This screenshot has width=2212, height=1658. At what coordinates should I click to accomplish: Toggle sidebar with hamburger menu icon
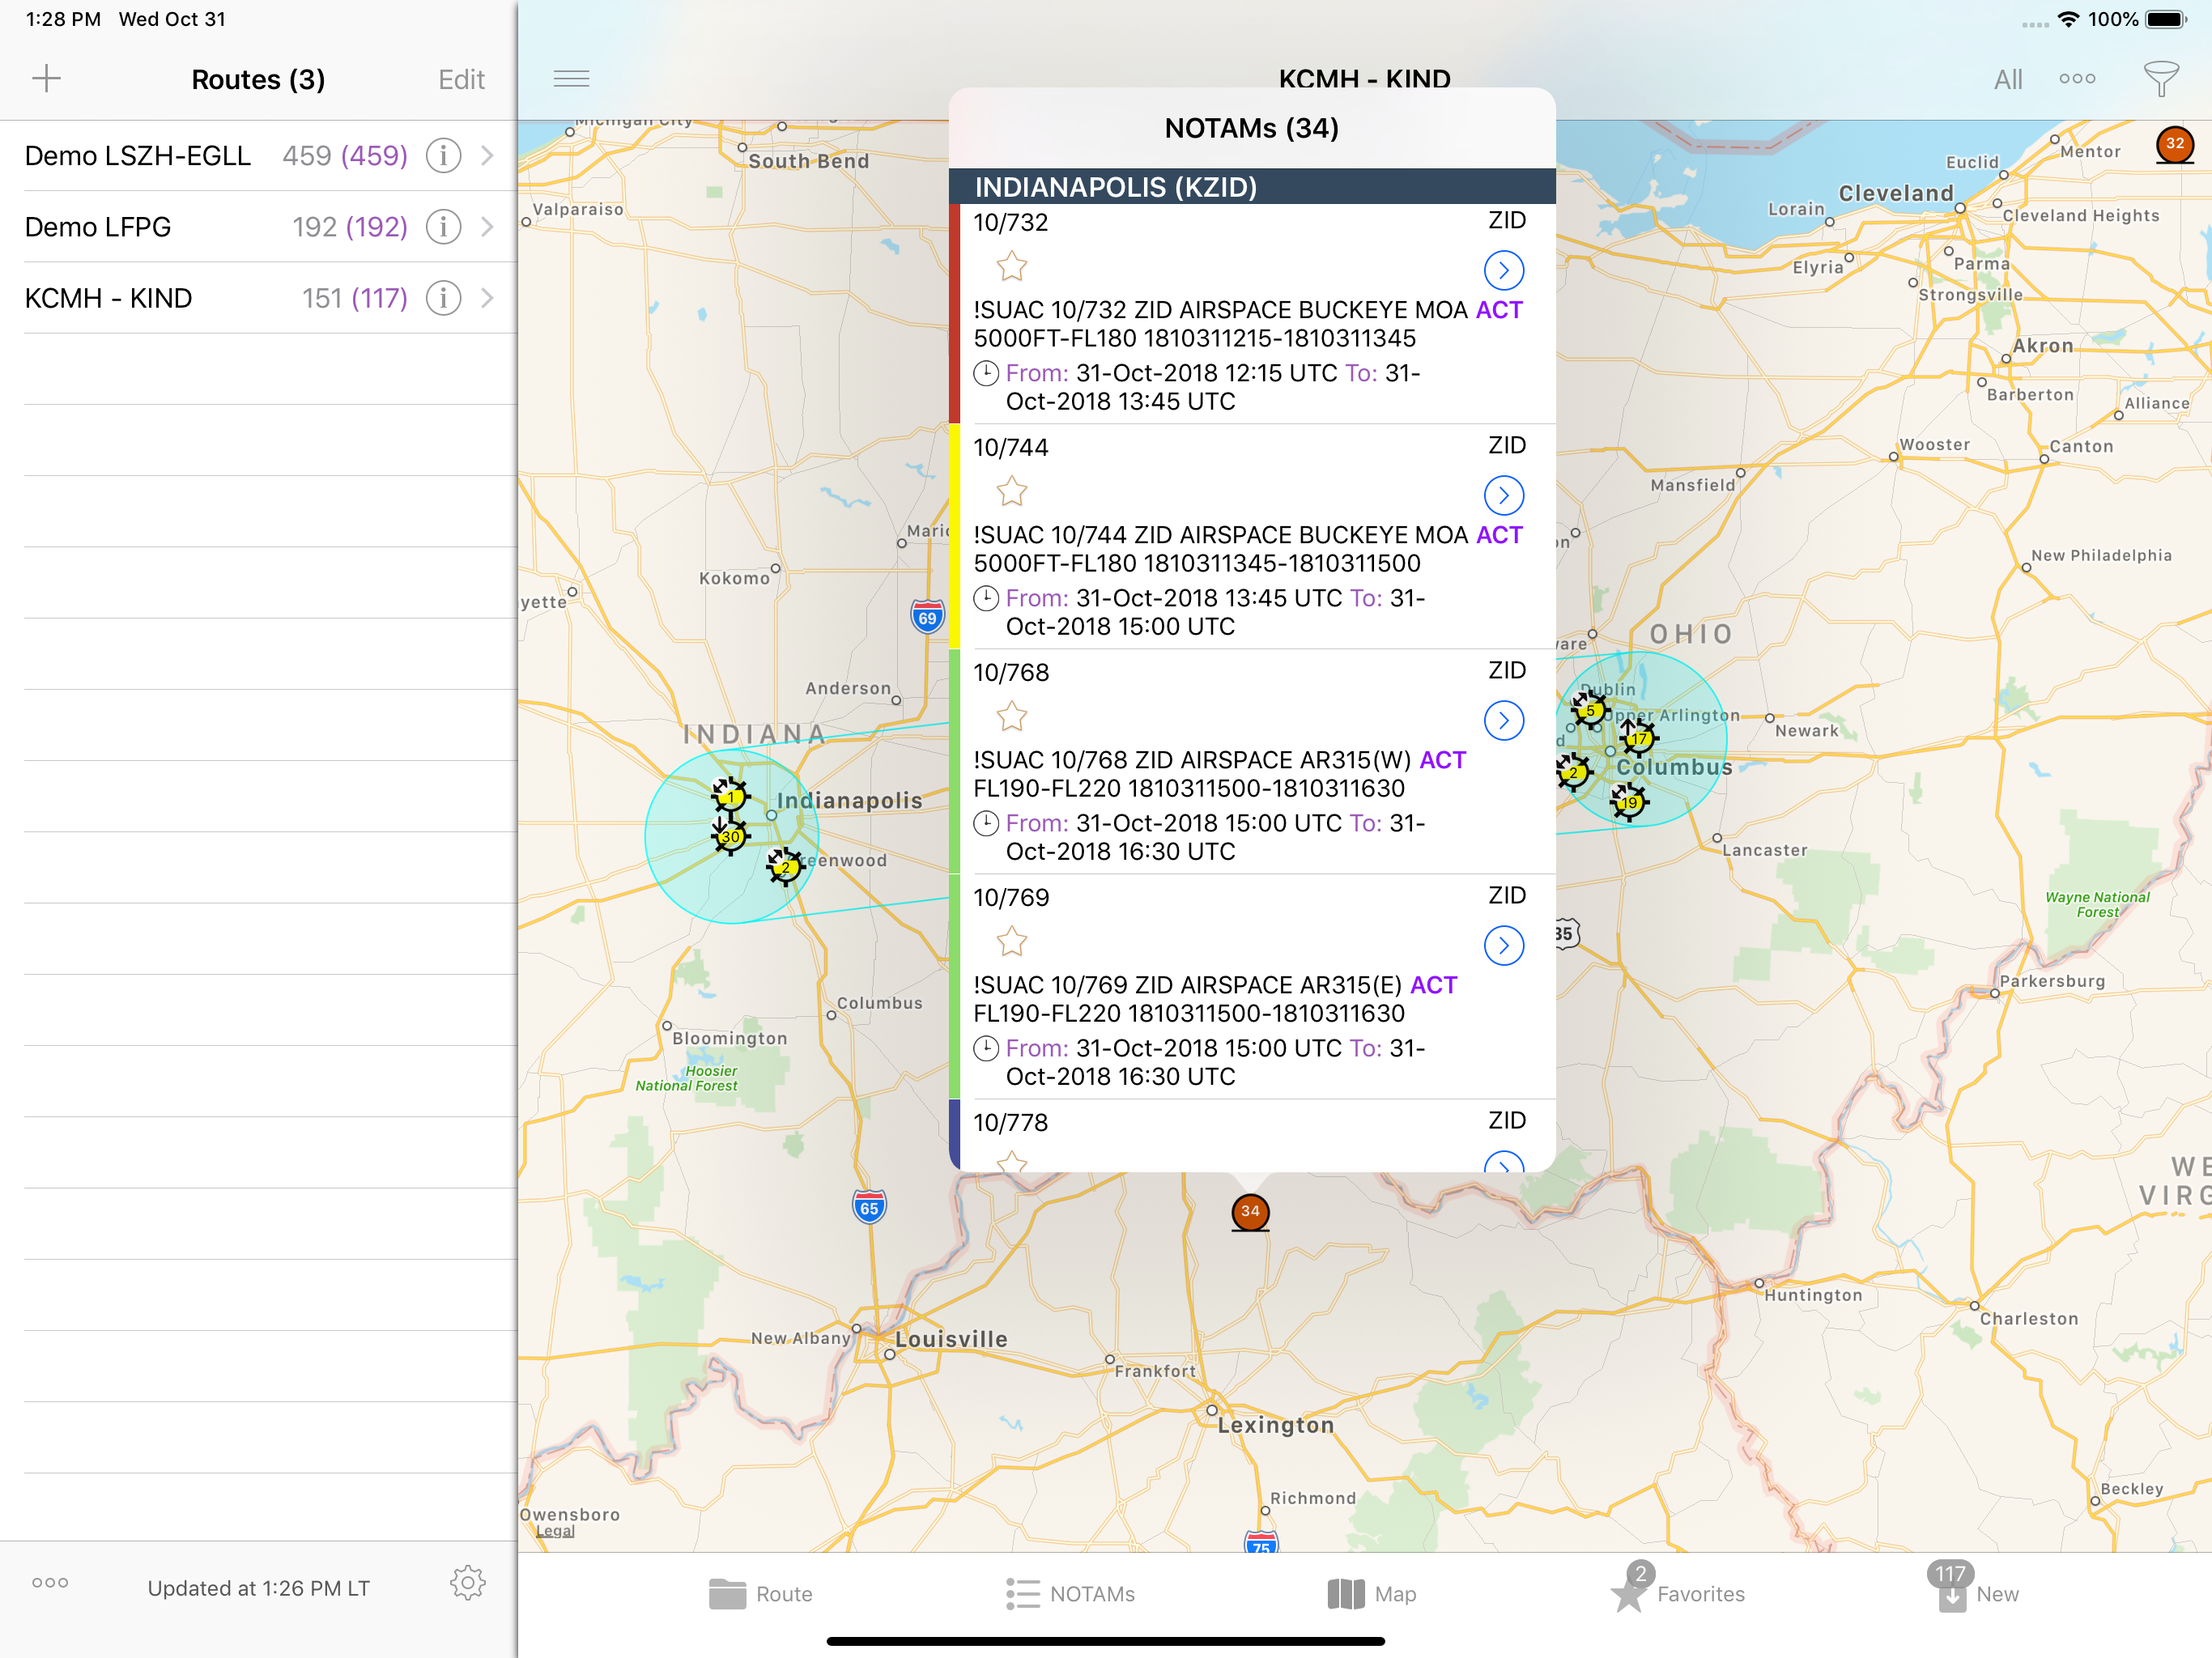[571, 79]
